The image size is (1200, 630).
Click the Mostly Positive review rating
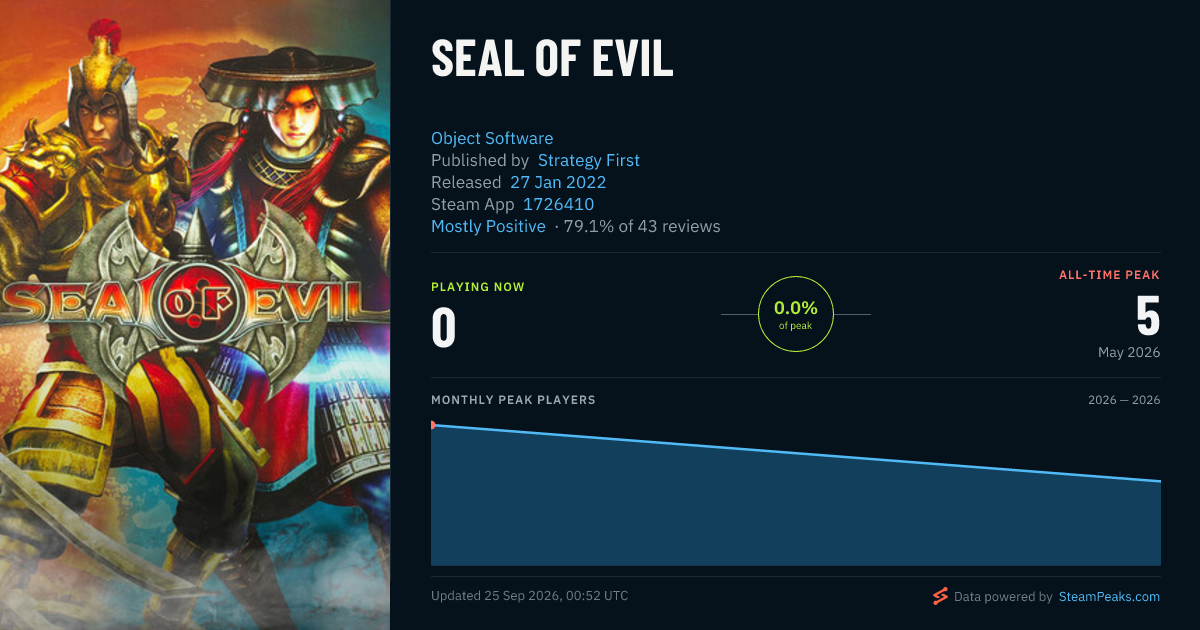point(488,226)
